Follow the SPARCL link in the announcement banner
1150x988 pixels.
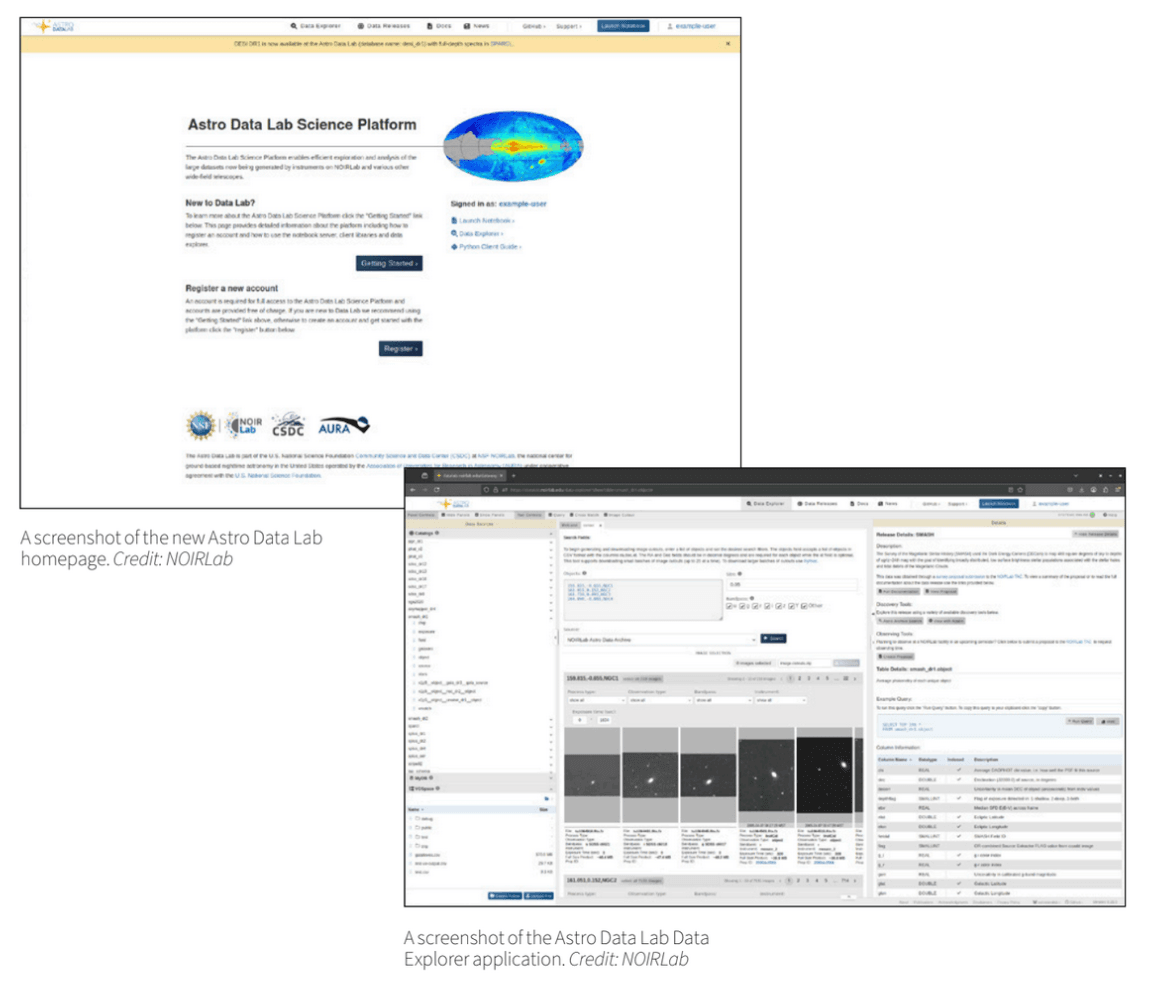[x=501, y=44]
